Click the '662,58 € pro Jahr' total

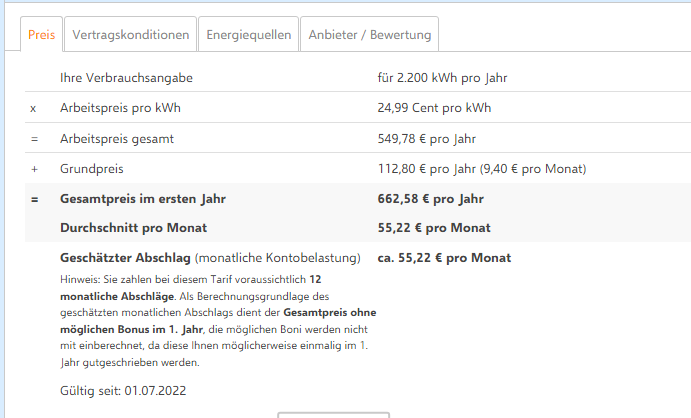(431, 199)
